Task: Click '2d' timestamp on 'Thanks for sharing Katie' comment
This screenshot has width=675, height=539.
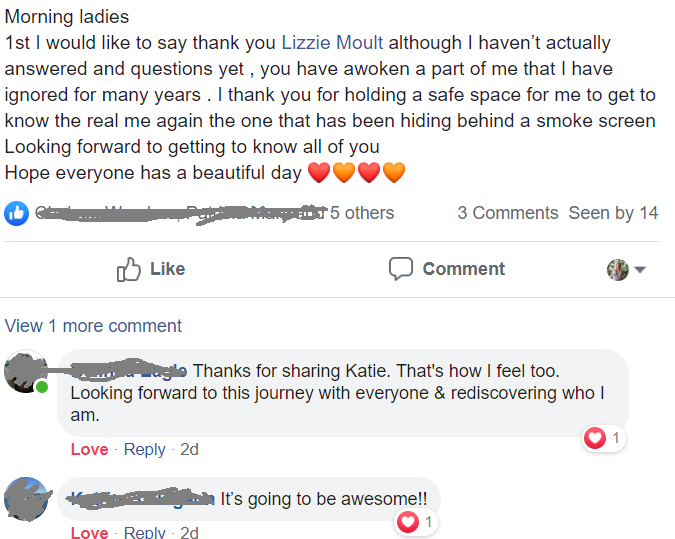Action: click(x=189, y=449)
